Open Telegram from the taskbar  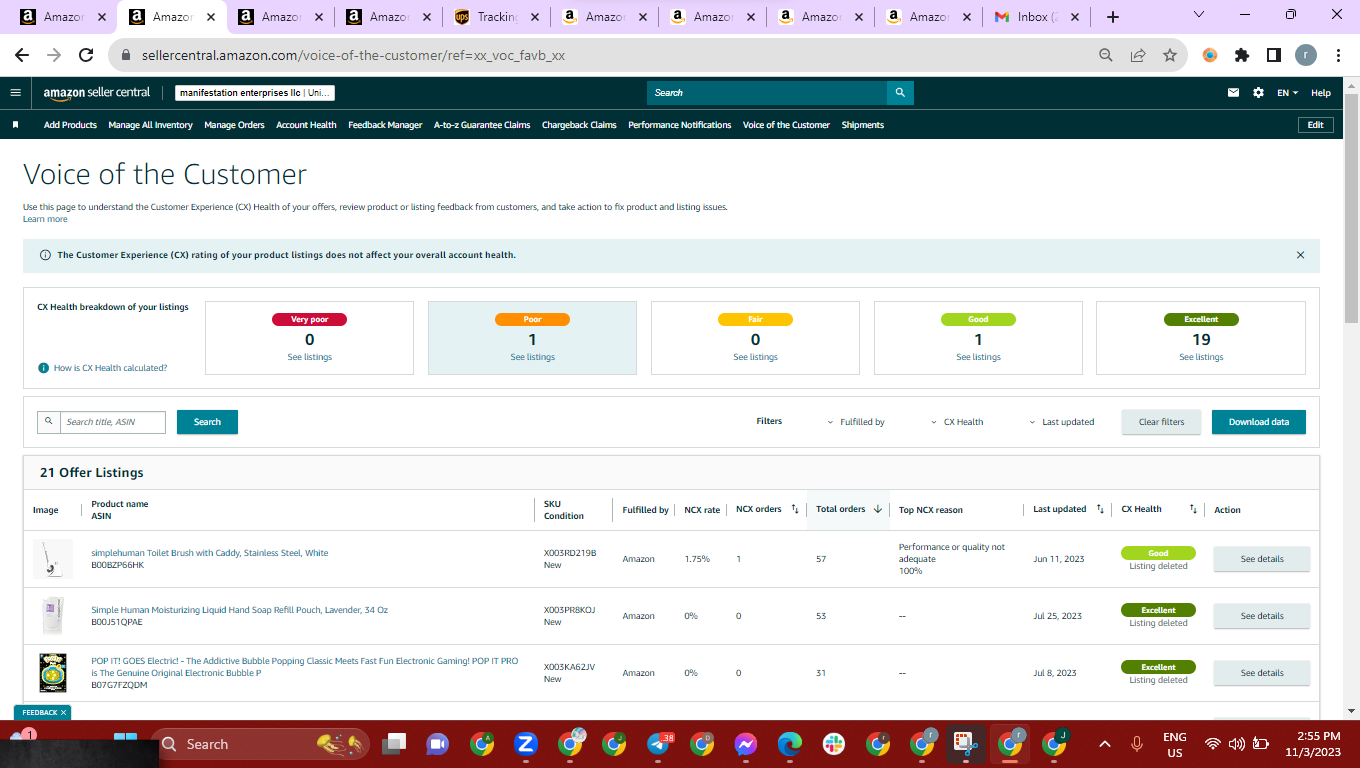(x=659, y=744)
